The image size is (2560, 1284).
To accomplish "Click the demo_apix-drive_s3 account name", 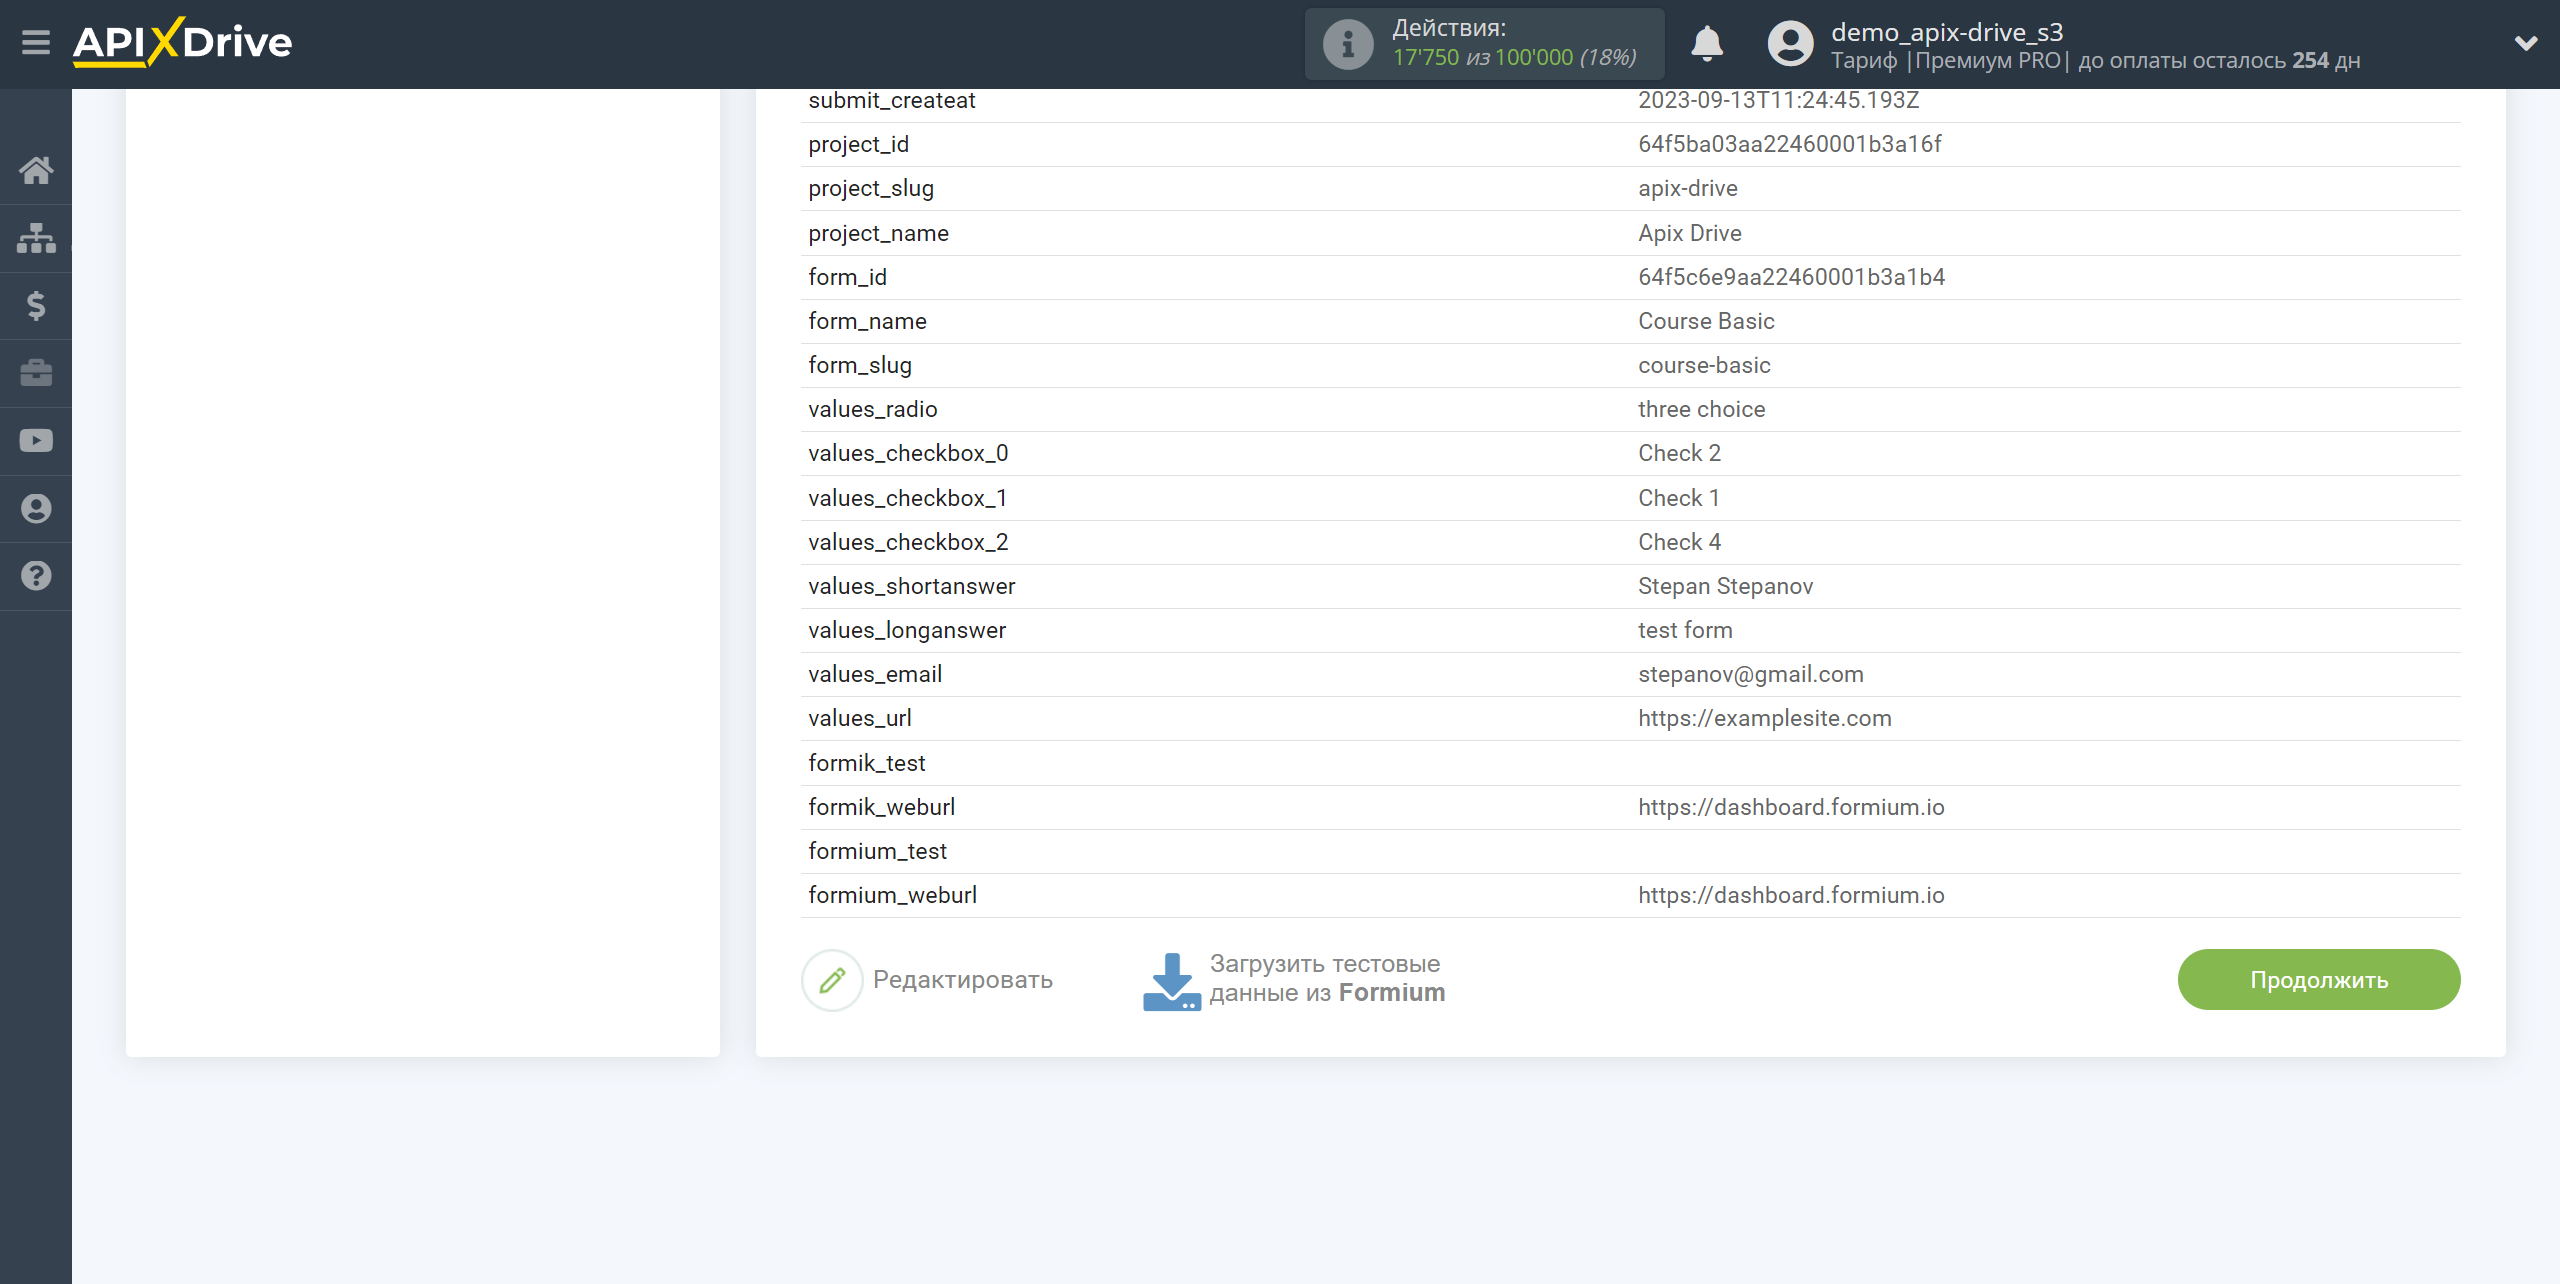I will 1947,32.
